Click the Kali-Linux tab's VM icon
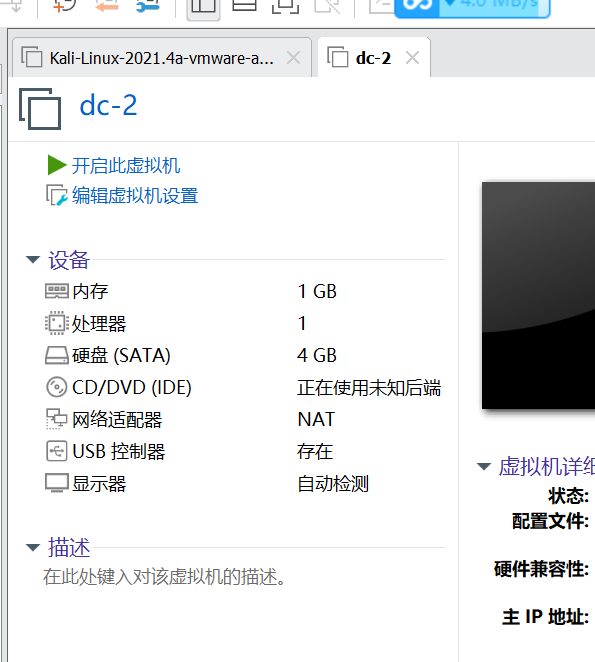 32,57
